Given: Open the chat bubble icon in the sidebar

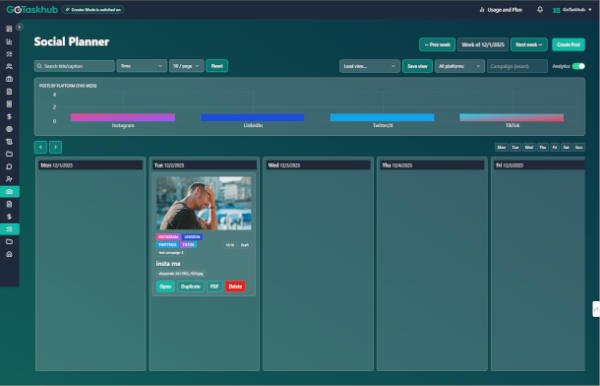Looking at the screenshot, I should (9, 166).
